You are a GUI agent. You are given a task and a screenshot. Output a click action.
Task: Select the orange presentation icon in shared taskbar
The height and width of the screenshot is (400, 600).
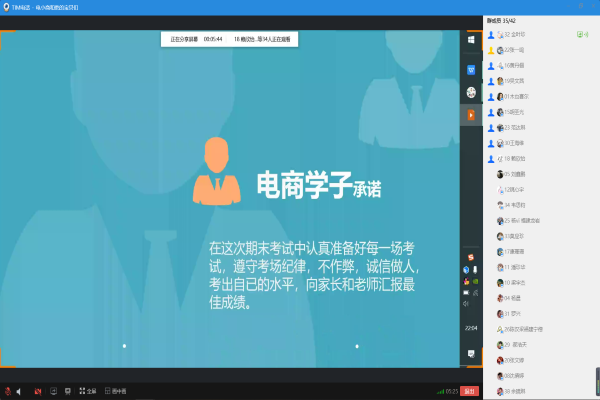pyautogui.click(x=471, y=115)
